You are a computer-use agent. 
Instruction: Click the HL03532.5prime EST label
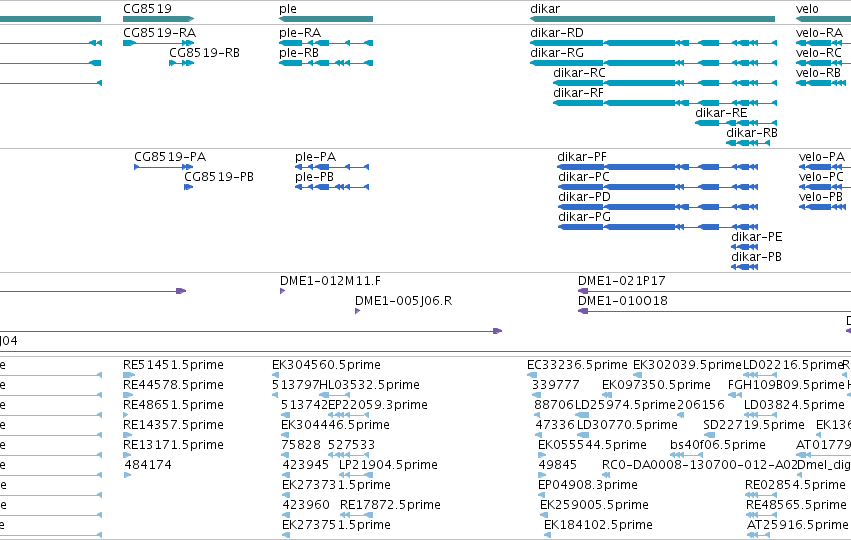click(369, 385)
